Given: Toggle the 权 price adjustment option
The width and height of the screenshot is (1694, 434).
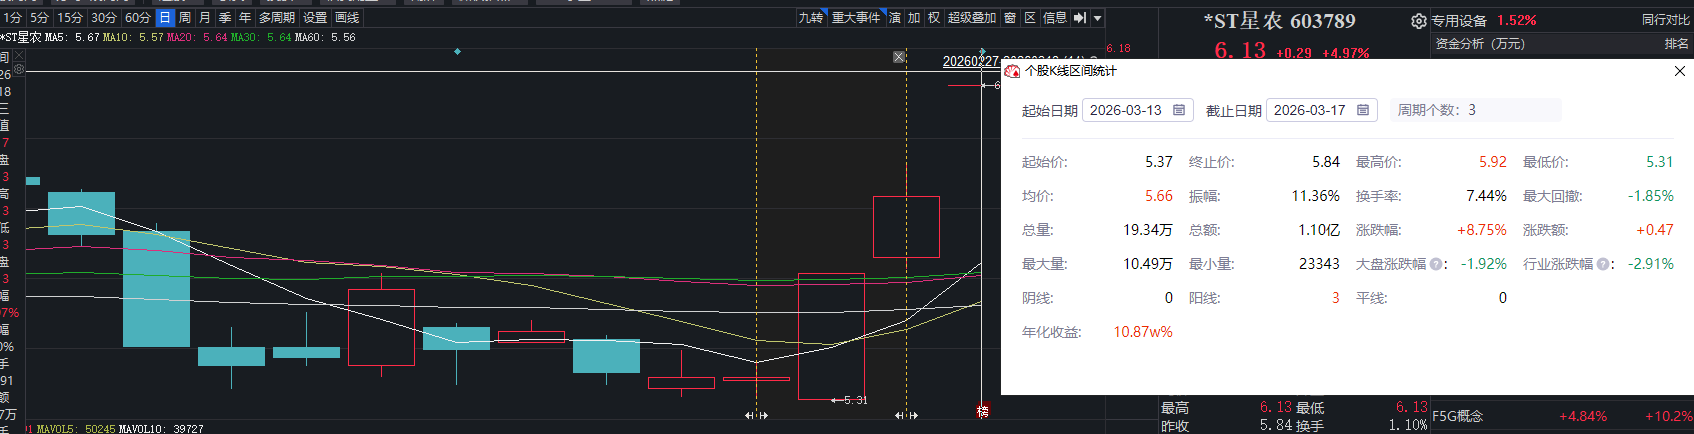Looking at the screenshot, I should 933,18.
